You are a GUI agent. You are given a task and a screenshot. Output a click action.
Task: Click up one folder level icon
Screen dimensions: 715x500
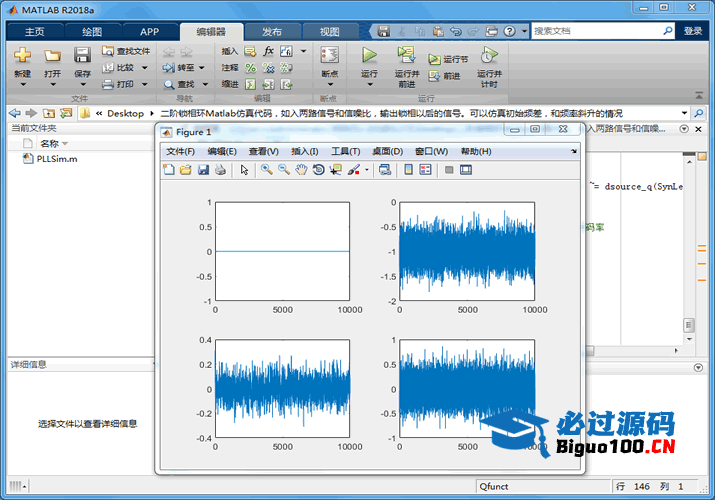coord(49,113)
